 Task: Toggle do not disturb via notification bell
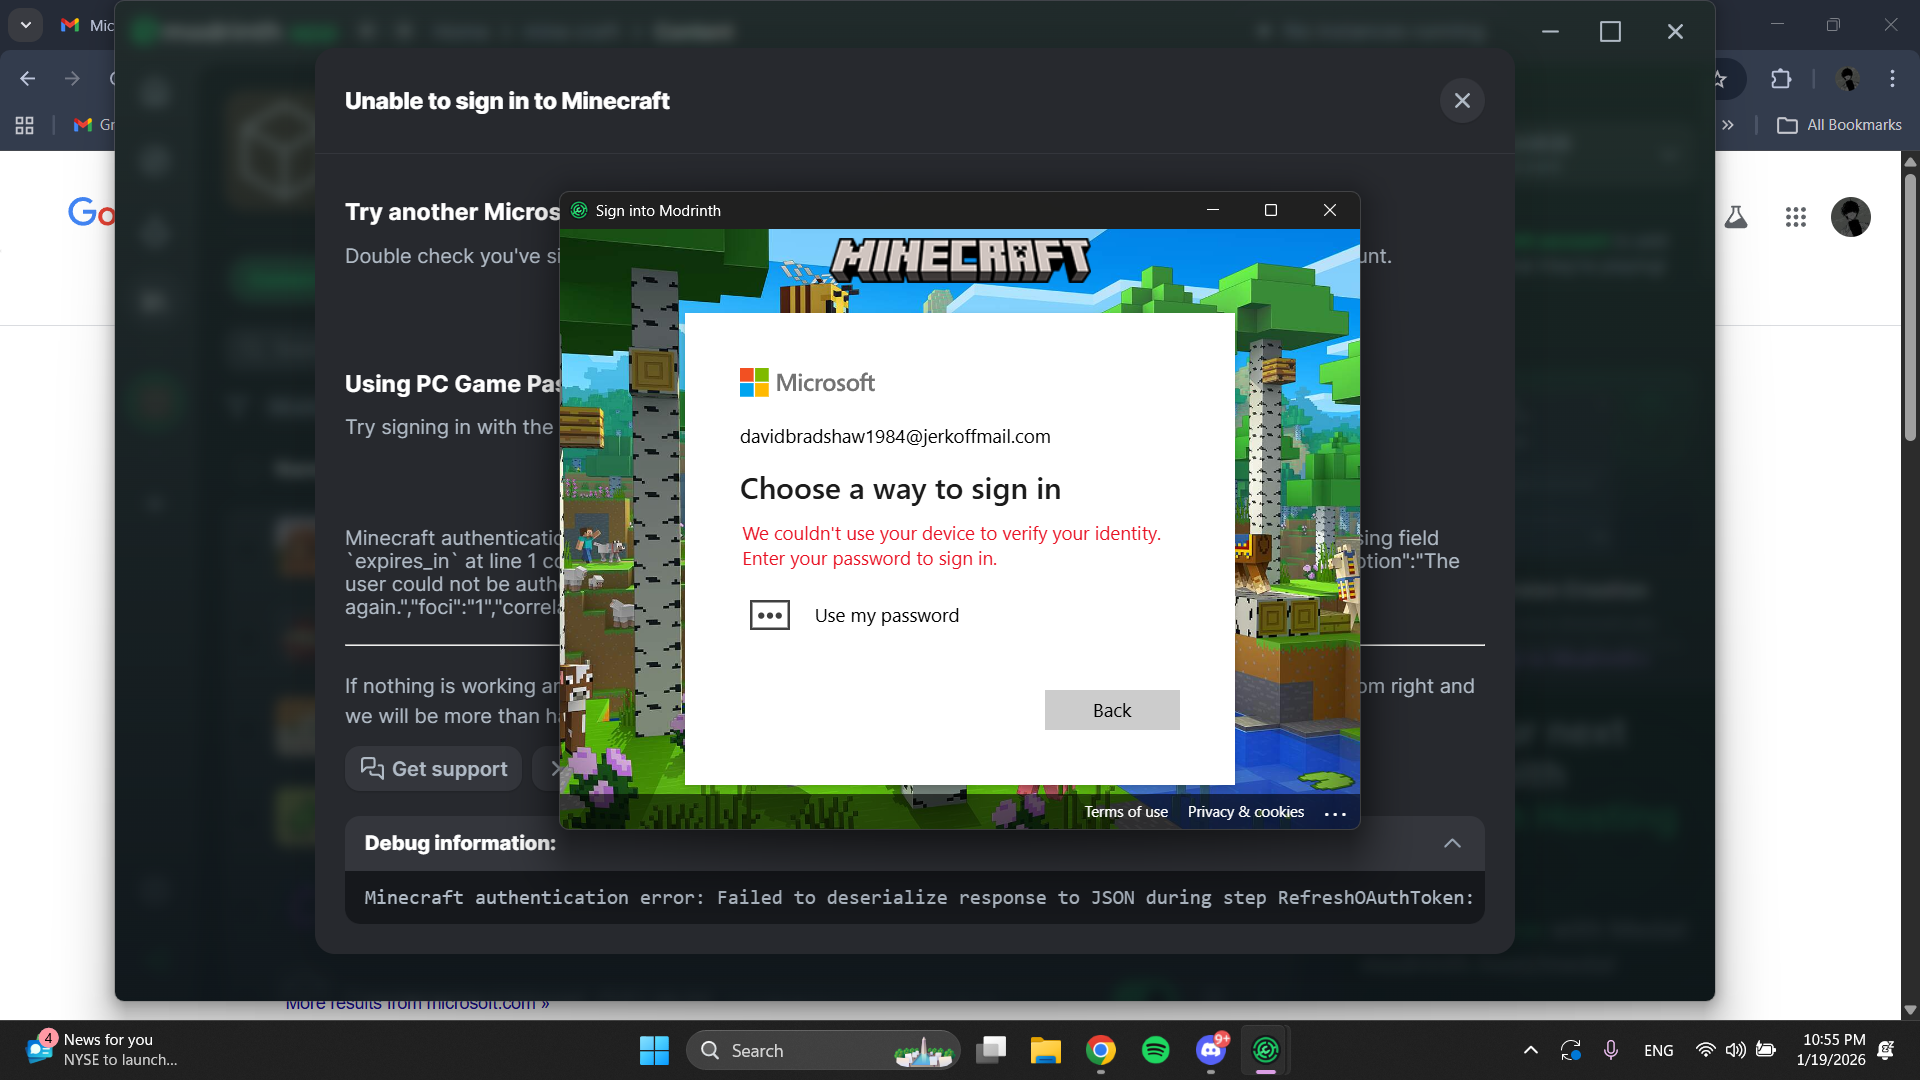1886,1050
